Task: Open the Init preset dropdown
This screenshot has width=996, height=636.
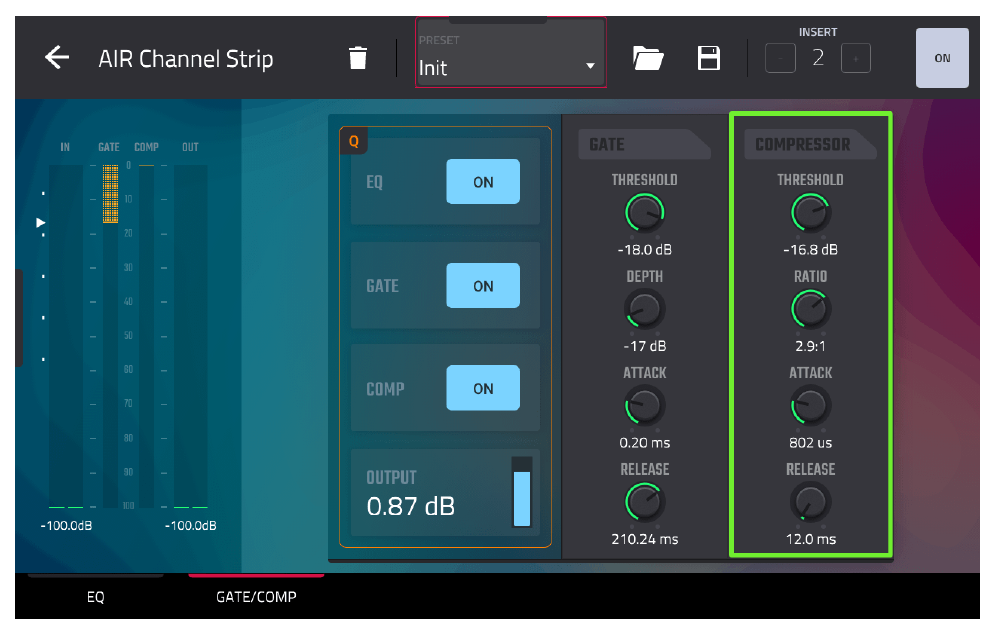Action: (511, 53)
